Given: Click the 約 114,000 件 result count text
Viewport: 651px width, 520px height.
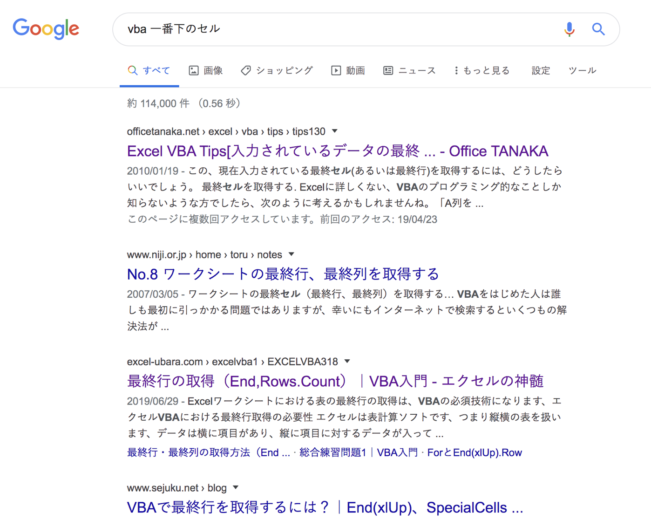Looking at the screenshot, I should tap(158, 103).
